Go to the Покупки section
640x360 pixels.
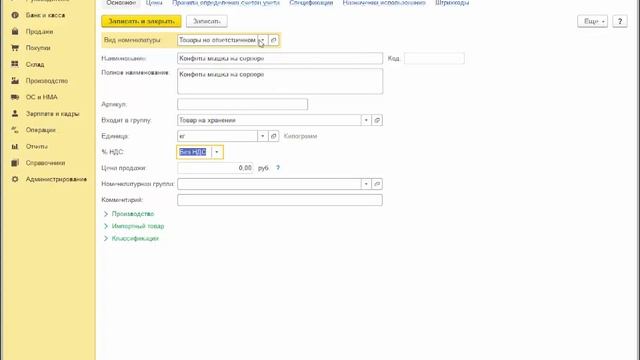[38, 48]
